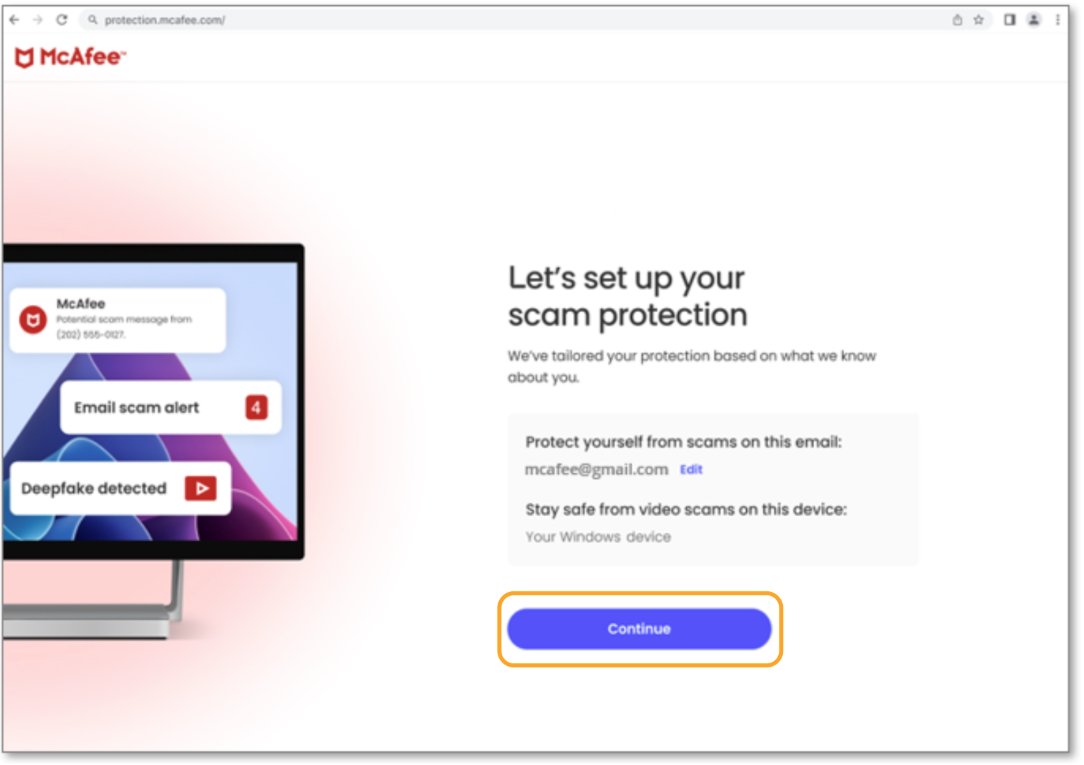Click the browser forward arrow

coord(38,20)
